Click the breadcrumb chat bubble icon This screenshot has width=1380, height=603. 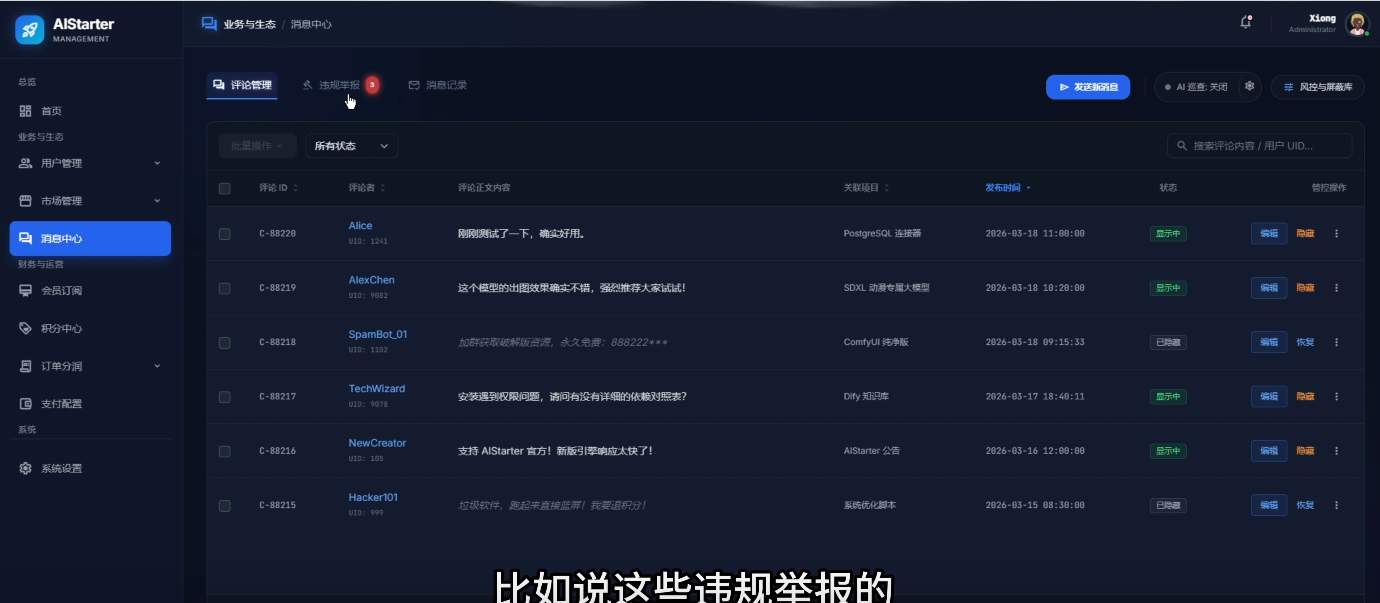209,24
